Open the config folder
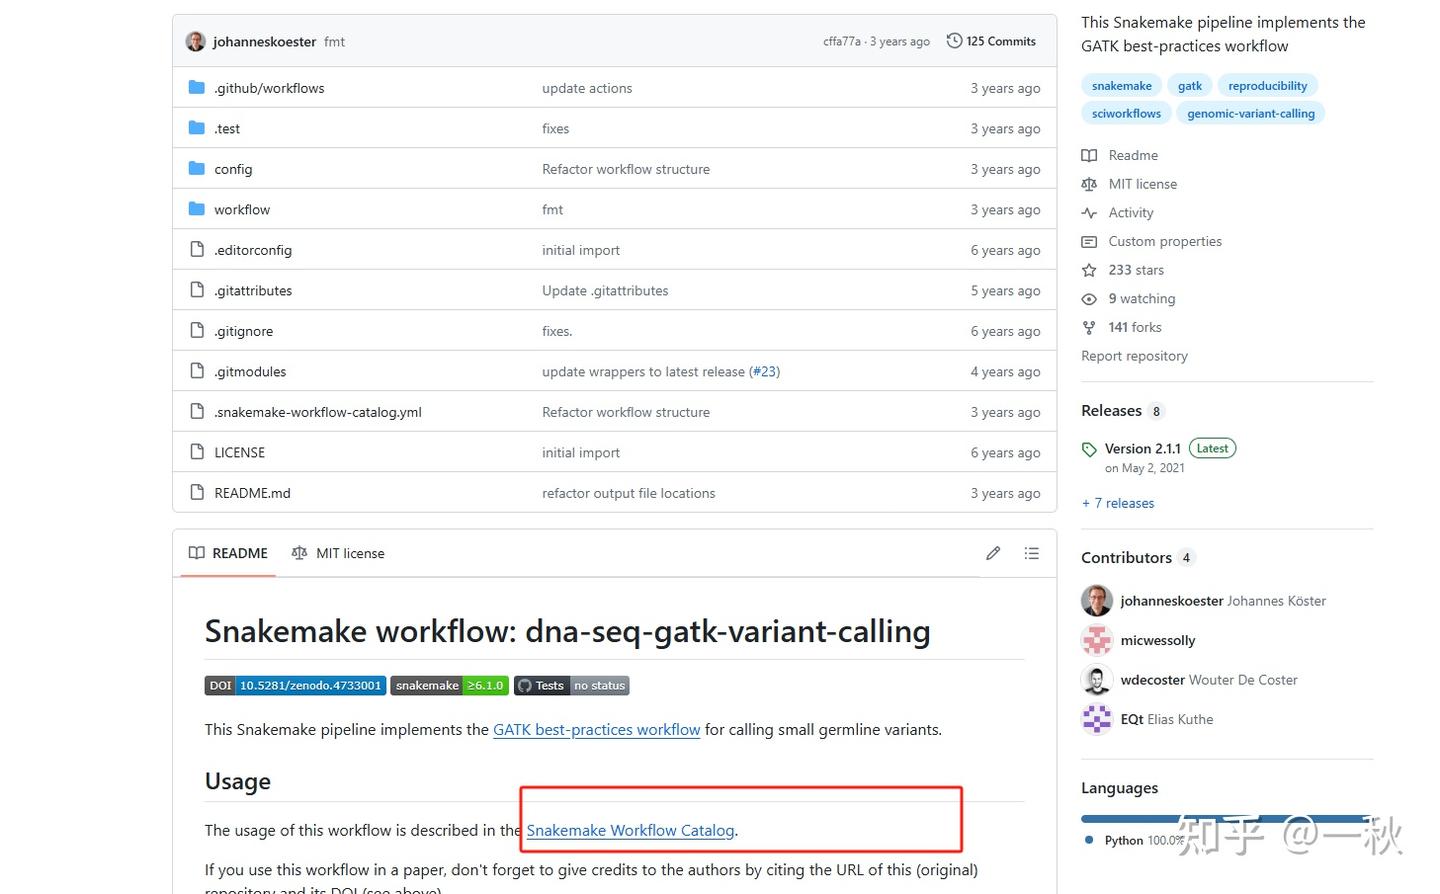 tap(233, 169)
